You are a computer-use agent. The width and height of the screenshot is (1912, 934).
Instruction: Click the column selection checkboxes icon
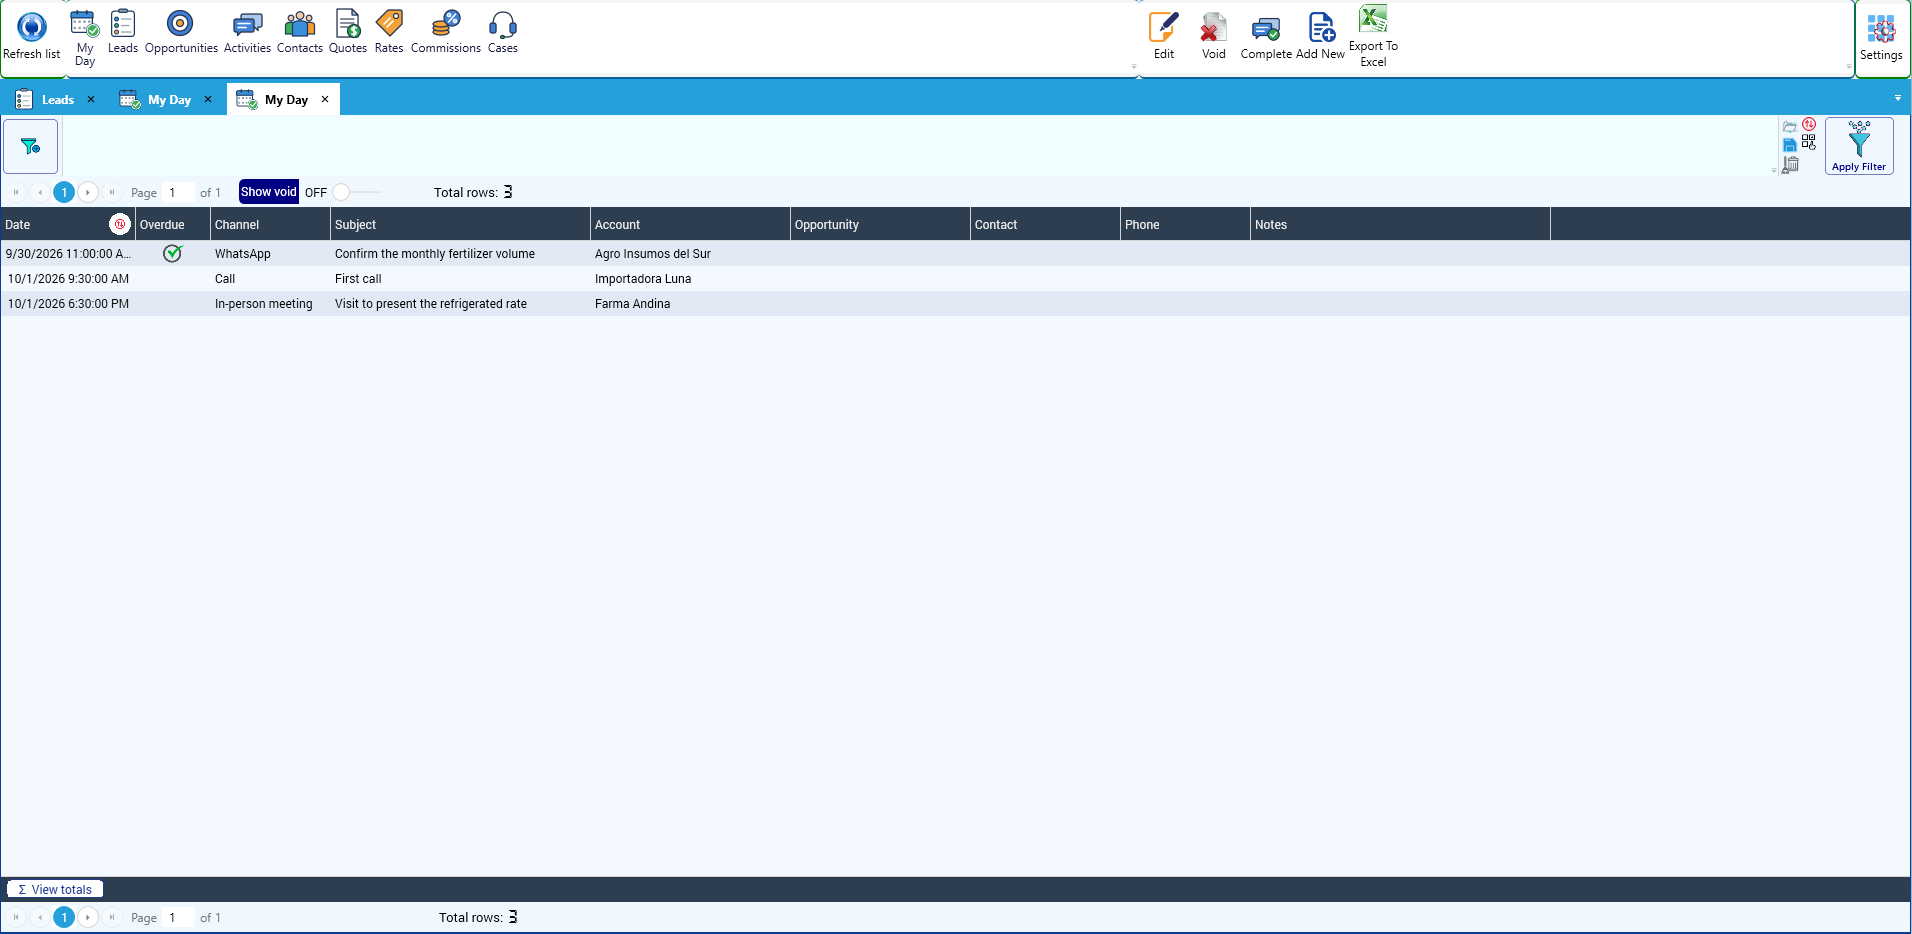point(1809,143)
